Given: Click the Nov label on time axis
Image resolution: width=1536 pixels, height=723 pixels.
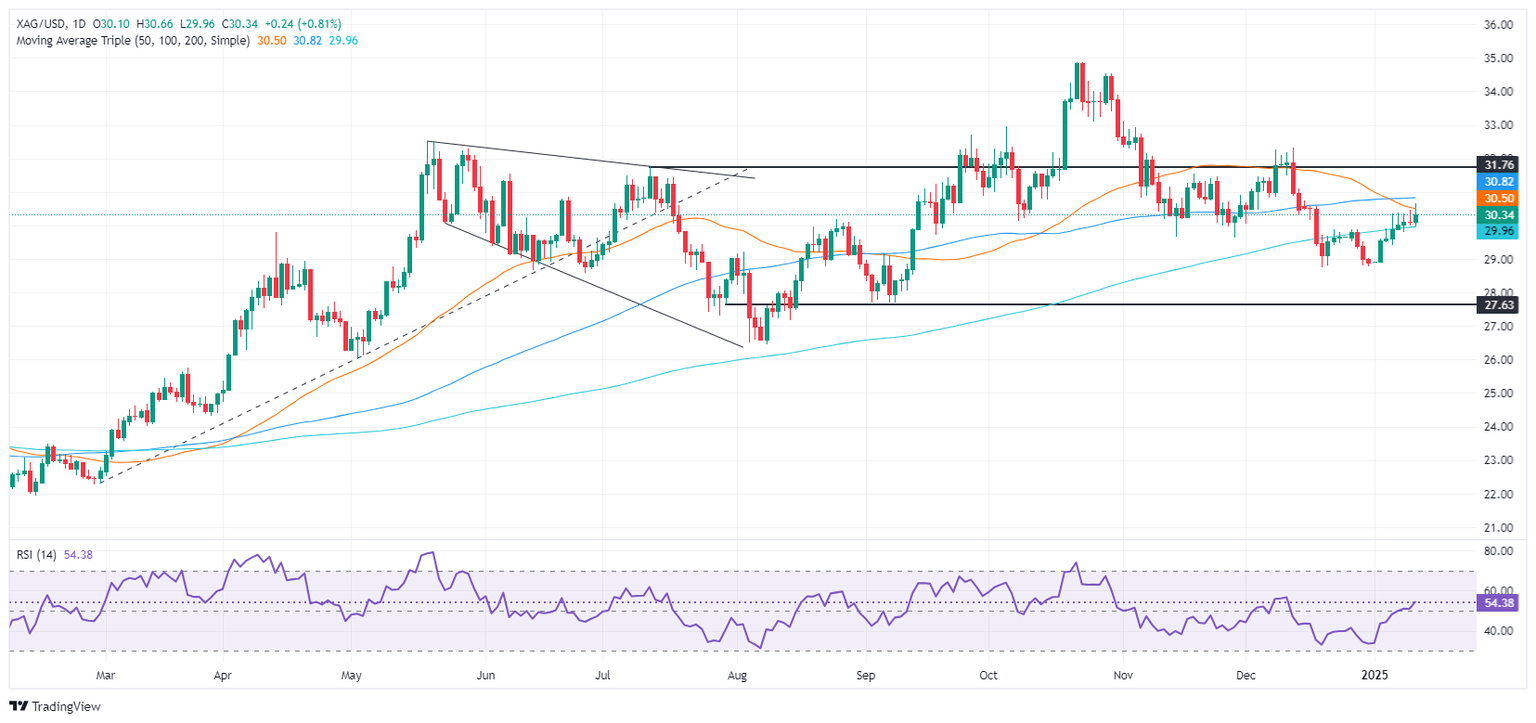Looking at the screenshot, I should click(x=1122, y=675).
